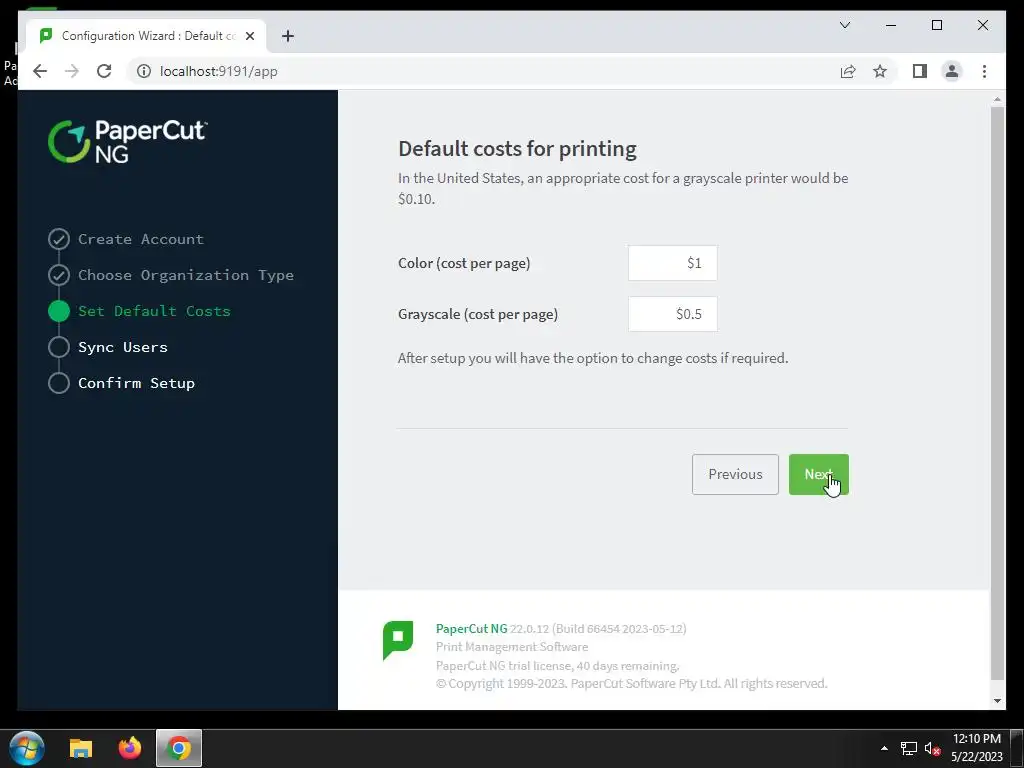Screen dimensions: 1024x768
Task: Click the Next button
Action: [x=818, y=474]
